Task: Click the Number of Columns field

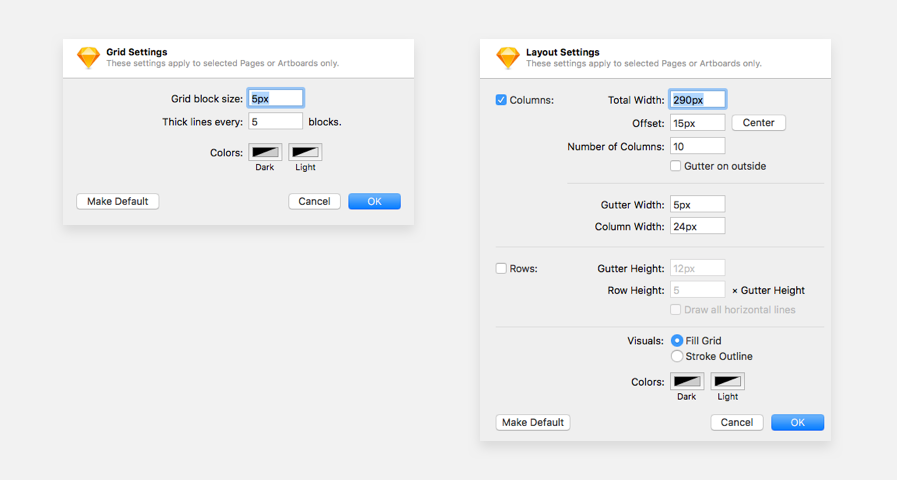Action: point(697,146)
